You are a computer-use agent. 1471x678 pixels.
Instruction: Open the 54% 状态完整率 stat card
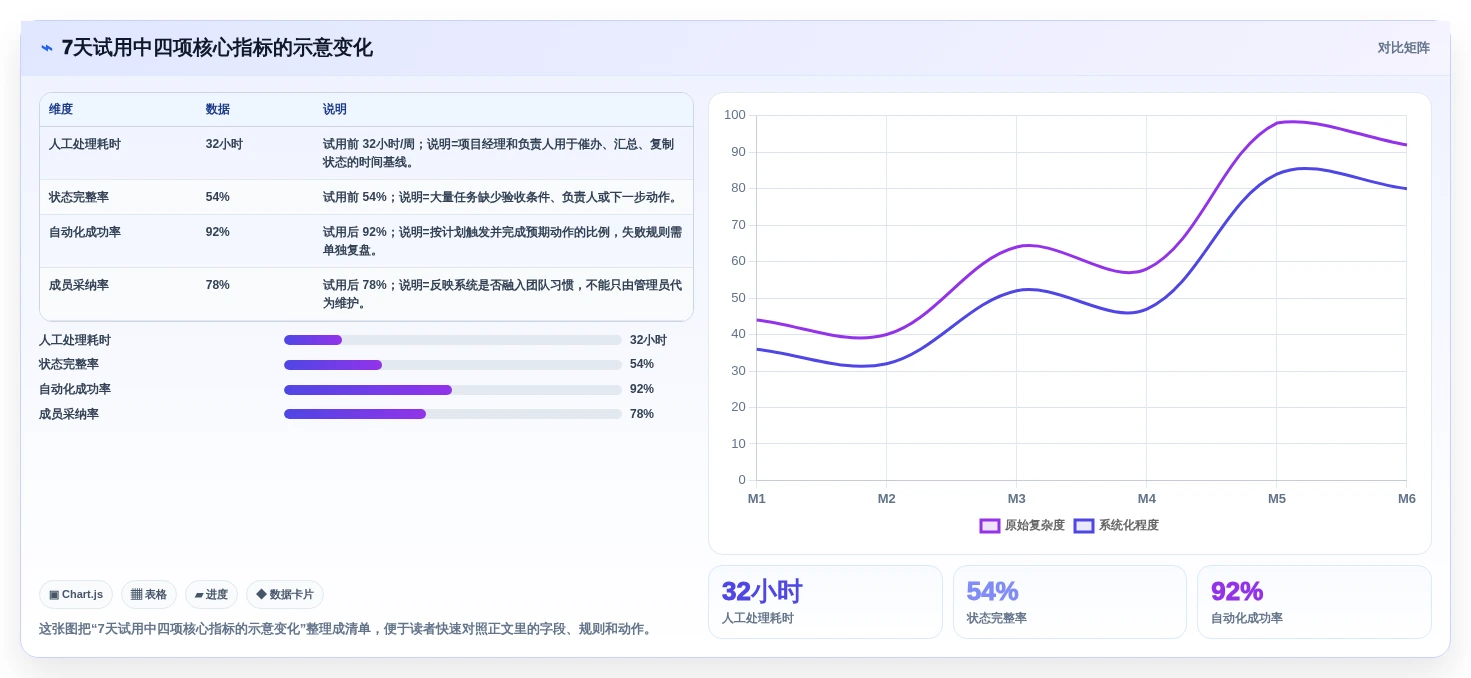click(x=1070, y=602)
